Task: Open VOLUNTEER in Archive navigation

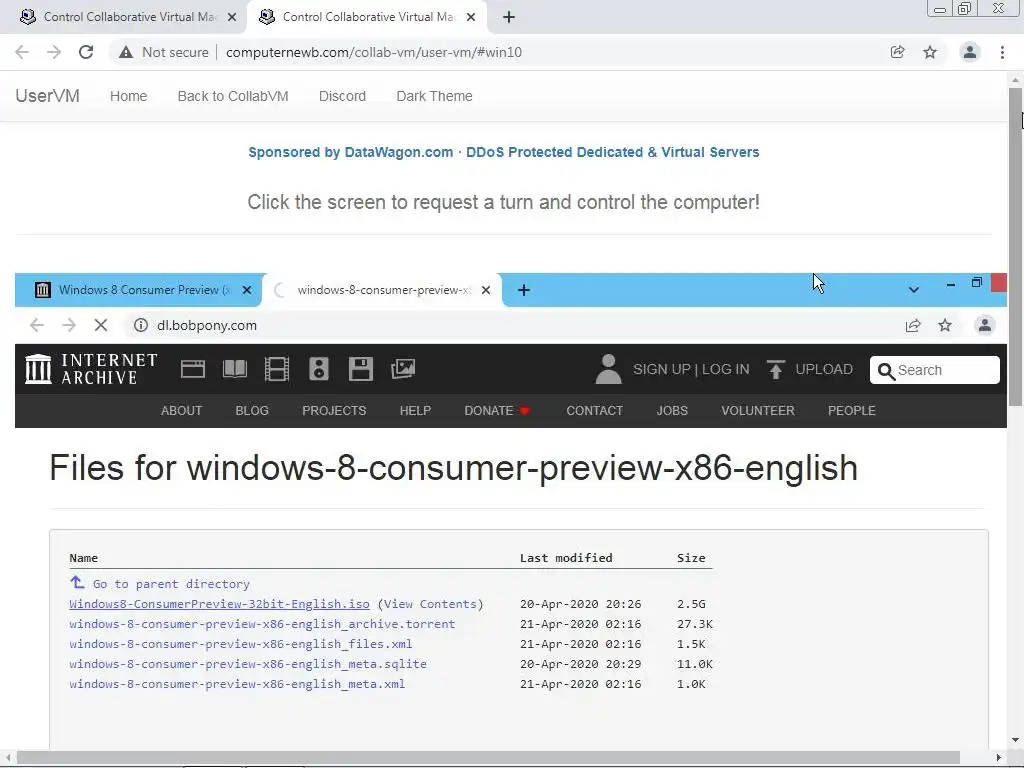Action: point(758,411)
